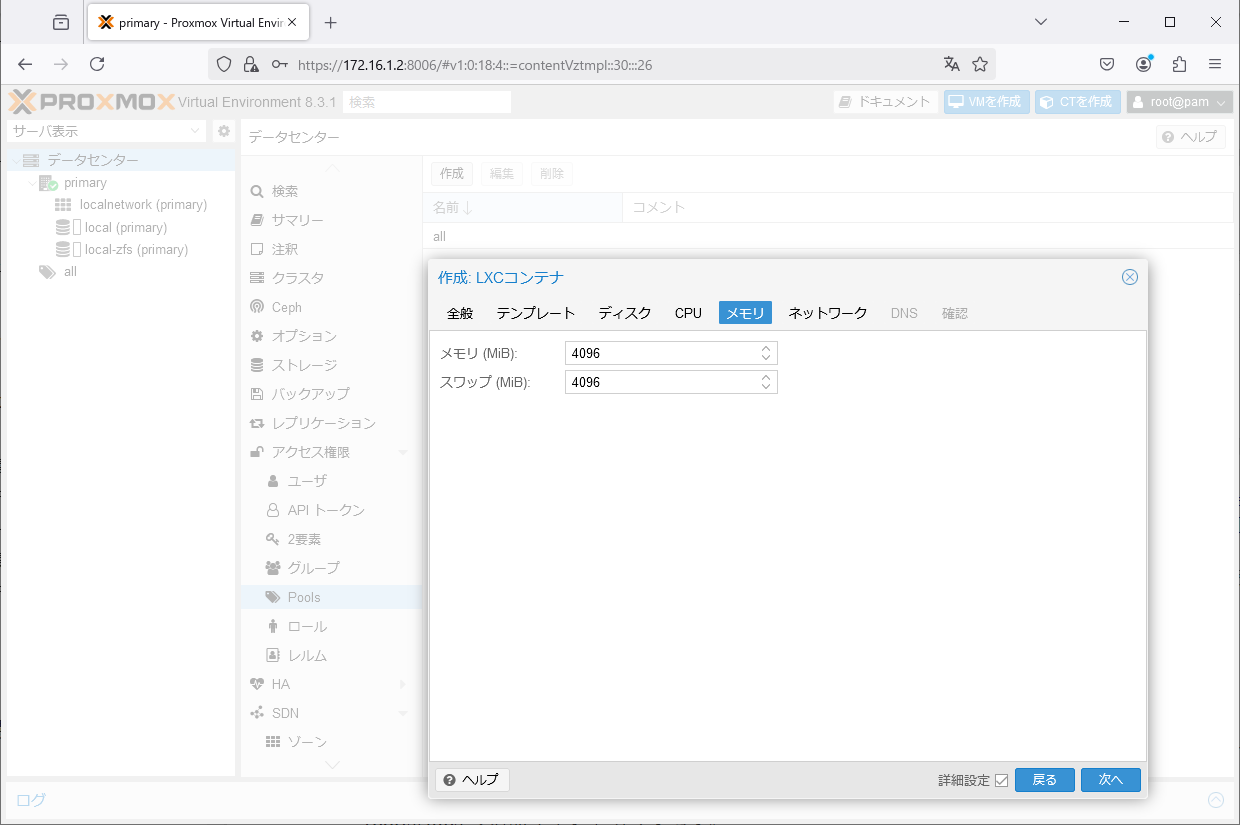
Task: Close the LXC container creation dialog
Action: tap(1130, 277)
